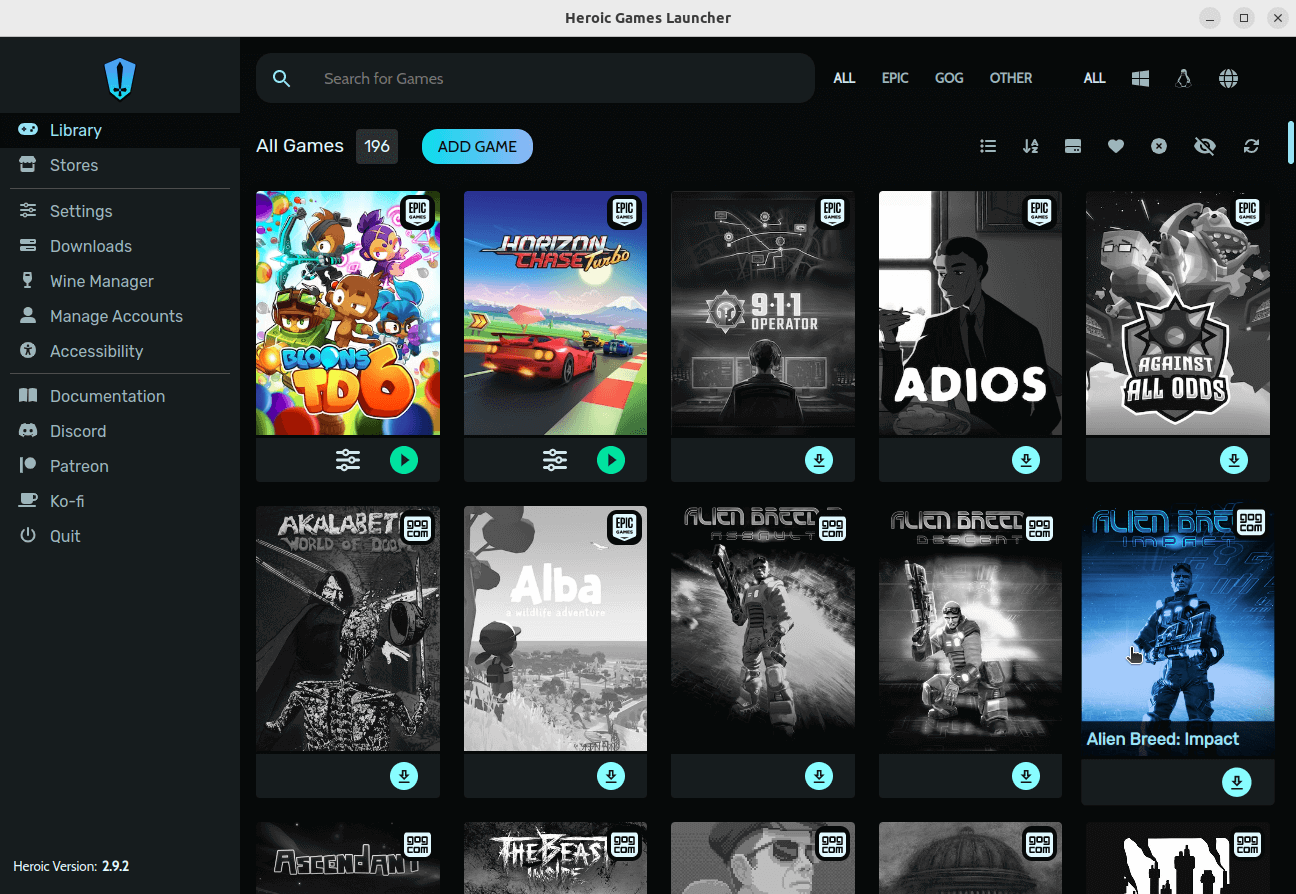Download Against All Odds

[1234, 460]
